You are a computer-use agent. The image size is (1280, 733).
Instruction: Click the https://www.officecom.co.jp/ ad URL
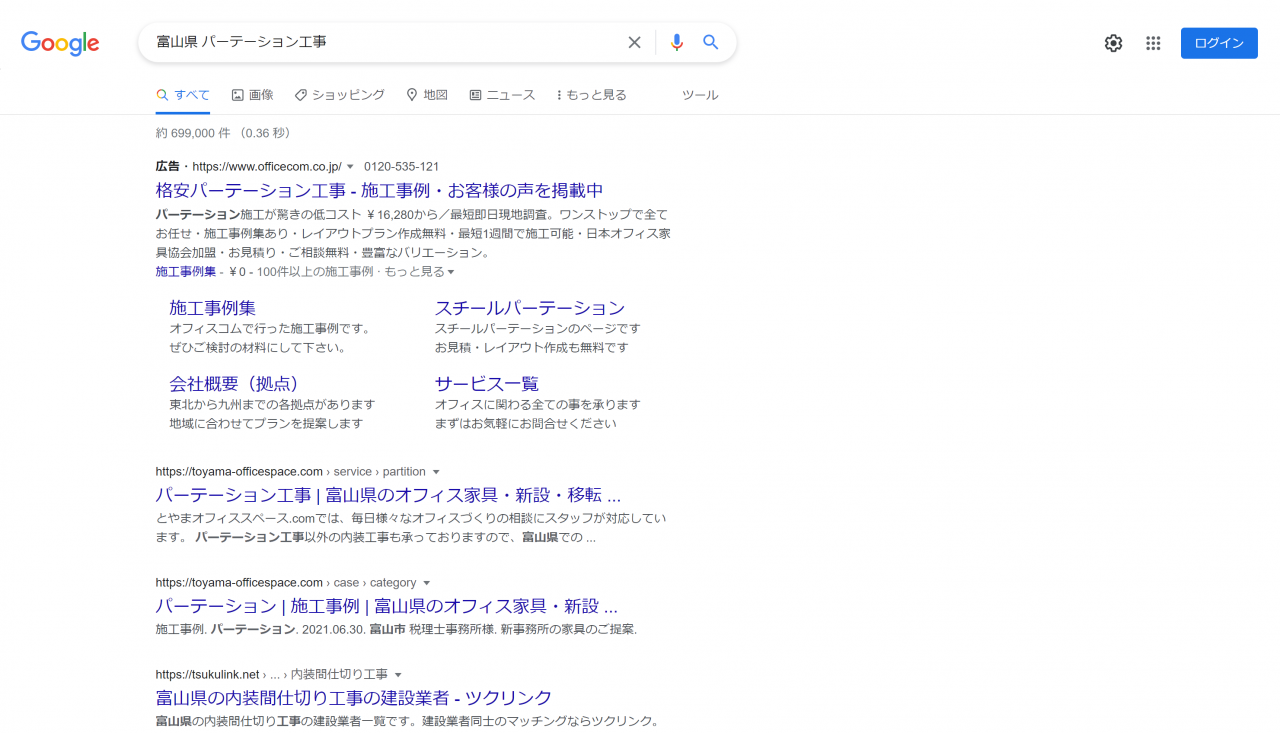pos(267,167)
